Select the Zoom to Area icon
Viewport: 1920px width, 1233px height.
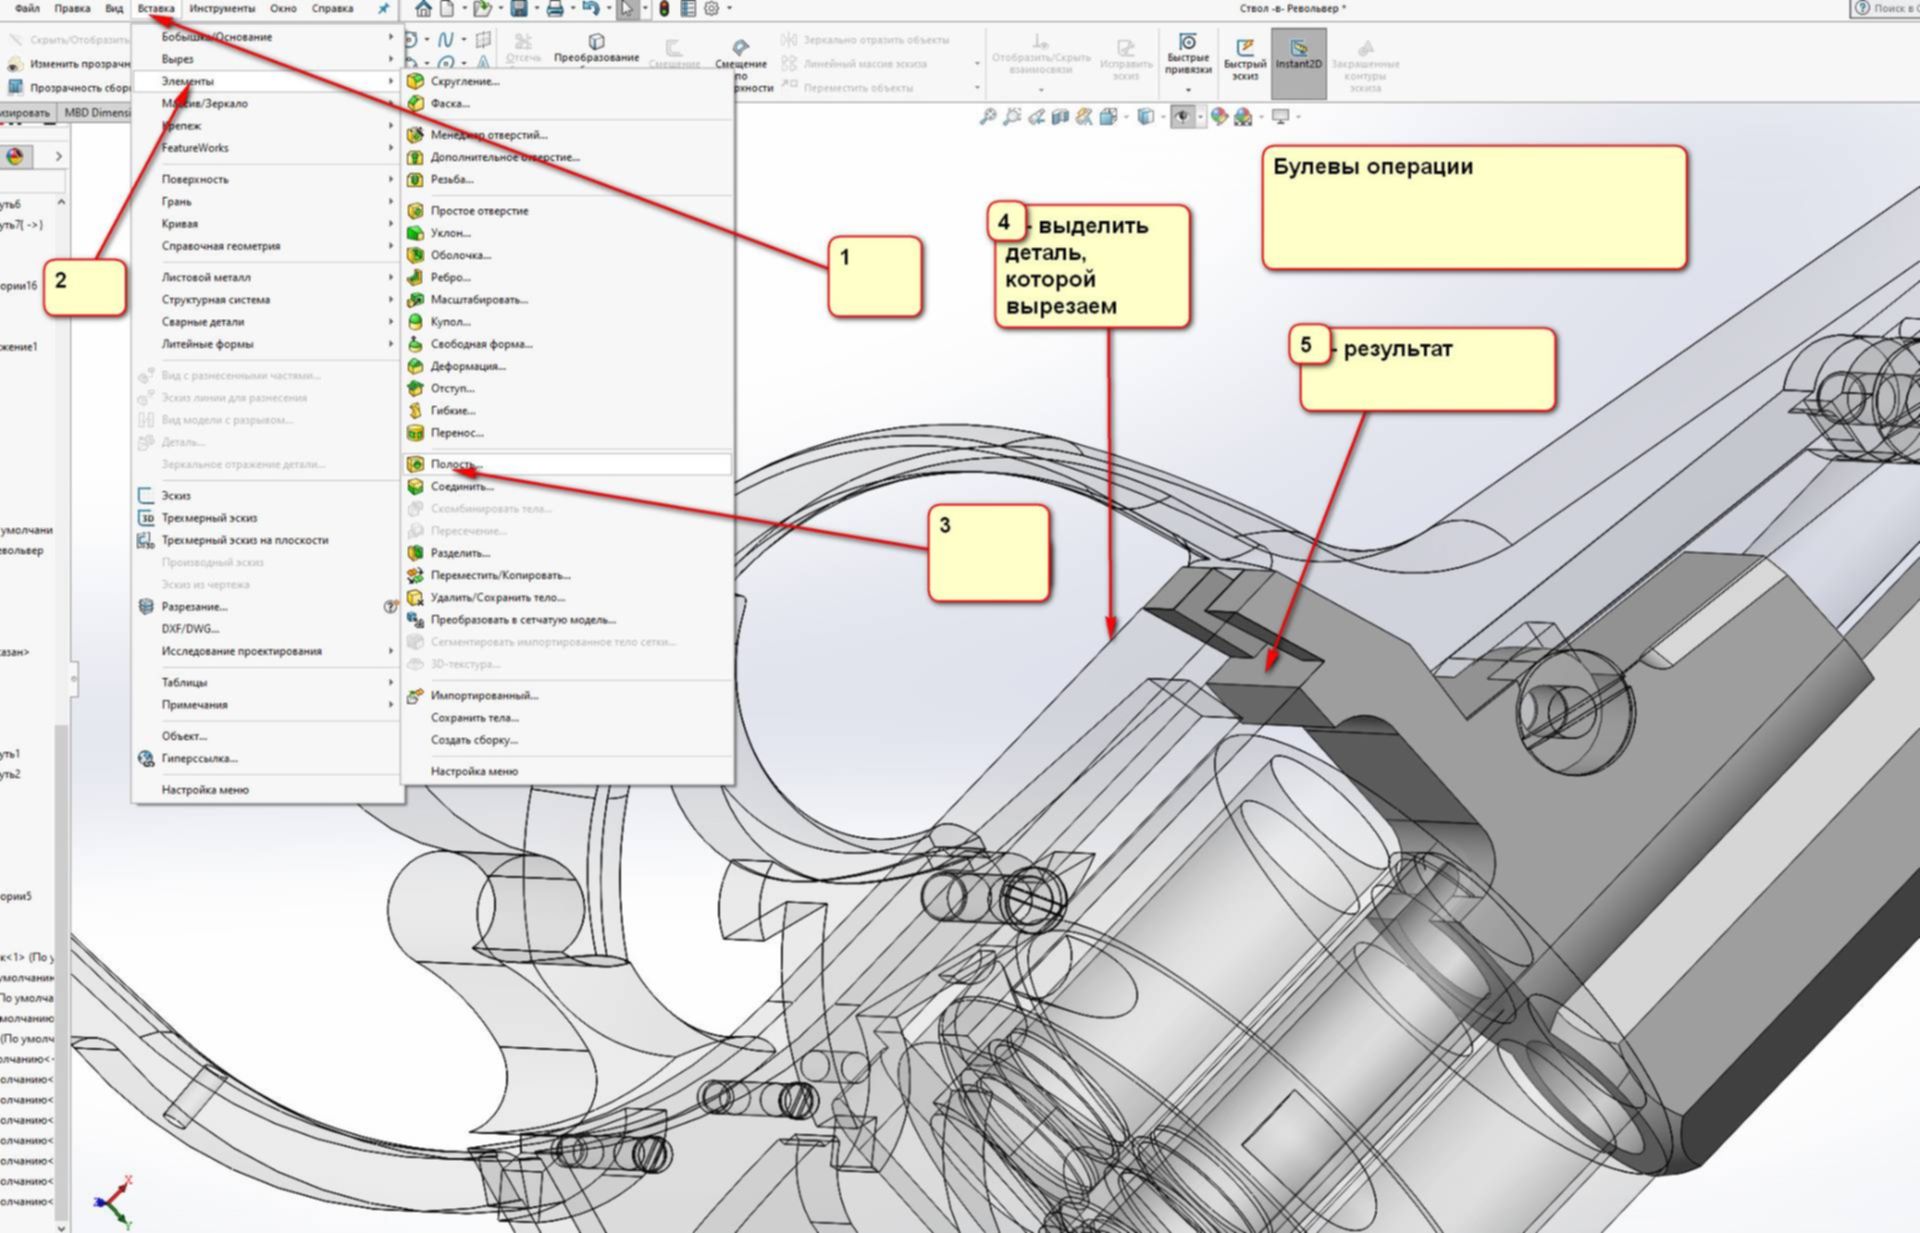pyautogui.click(x=1012, y=117)
